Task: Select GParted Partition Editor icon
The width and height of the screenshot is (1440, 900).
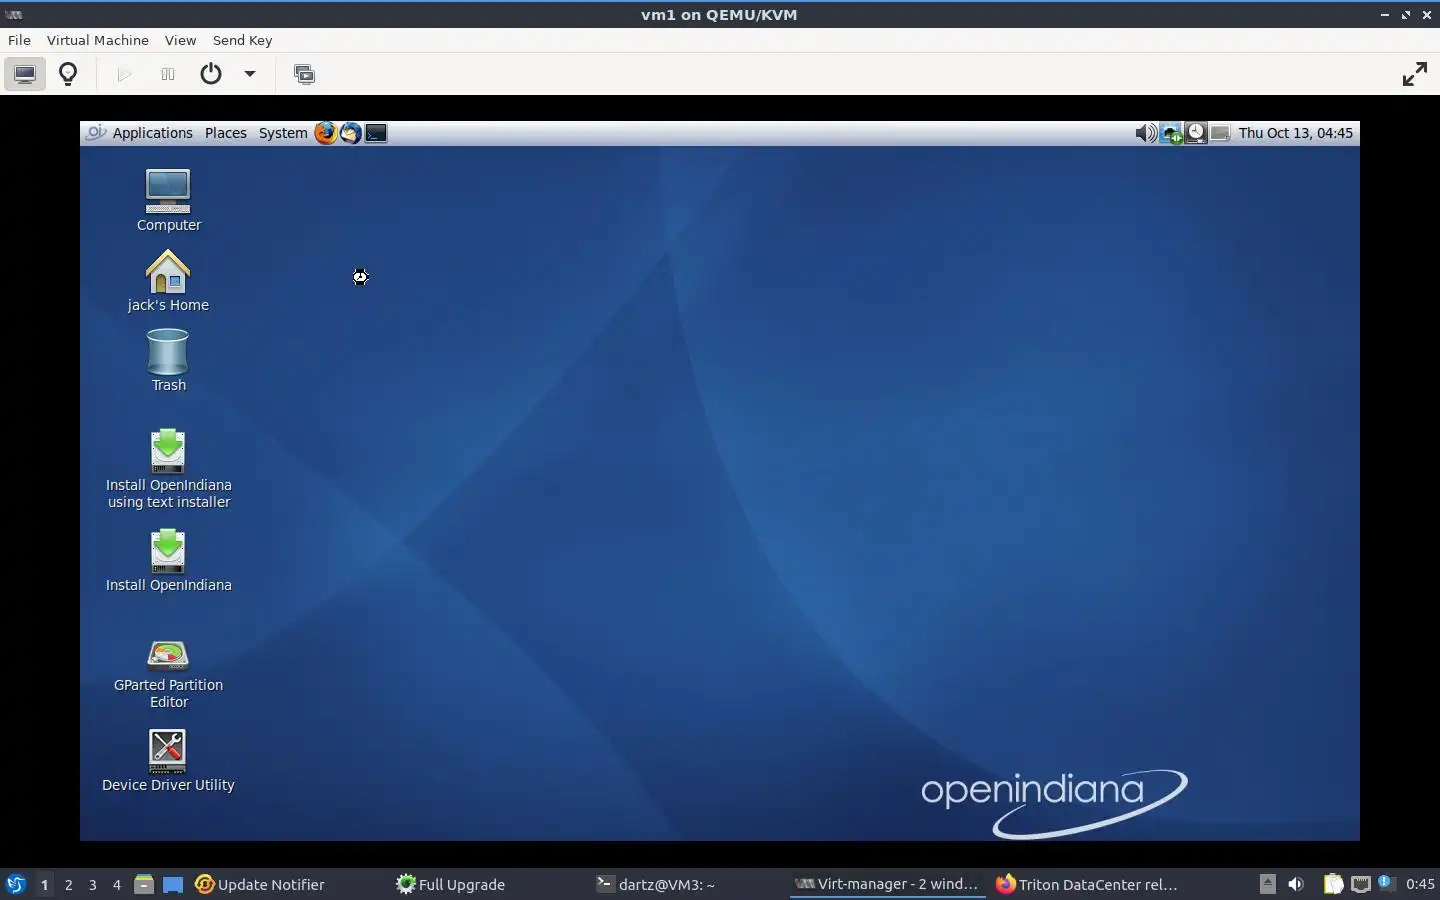Action: pyautogui.click(x=168, y=674)
